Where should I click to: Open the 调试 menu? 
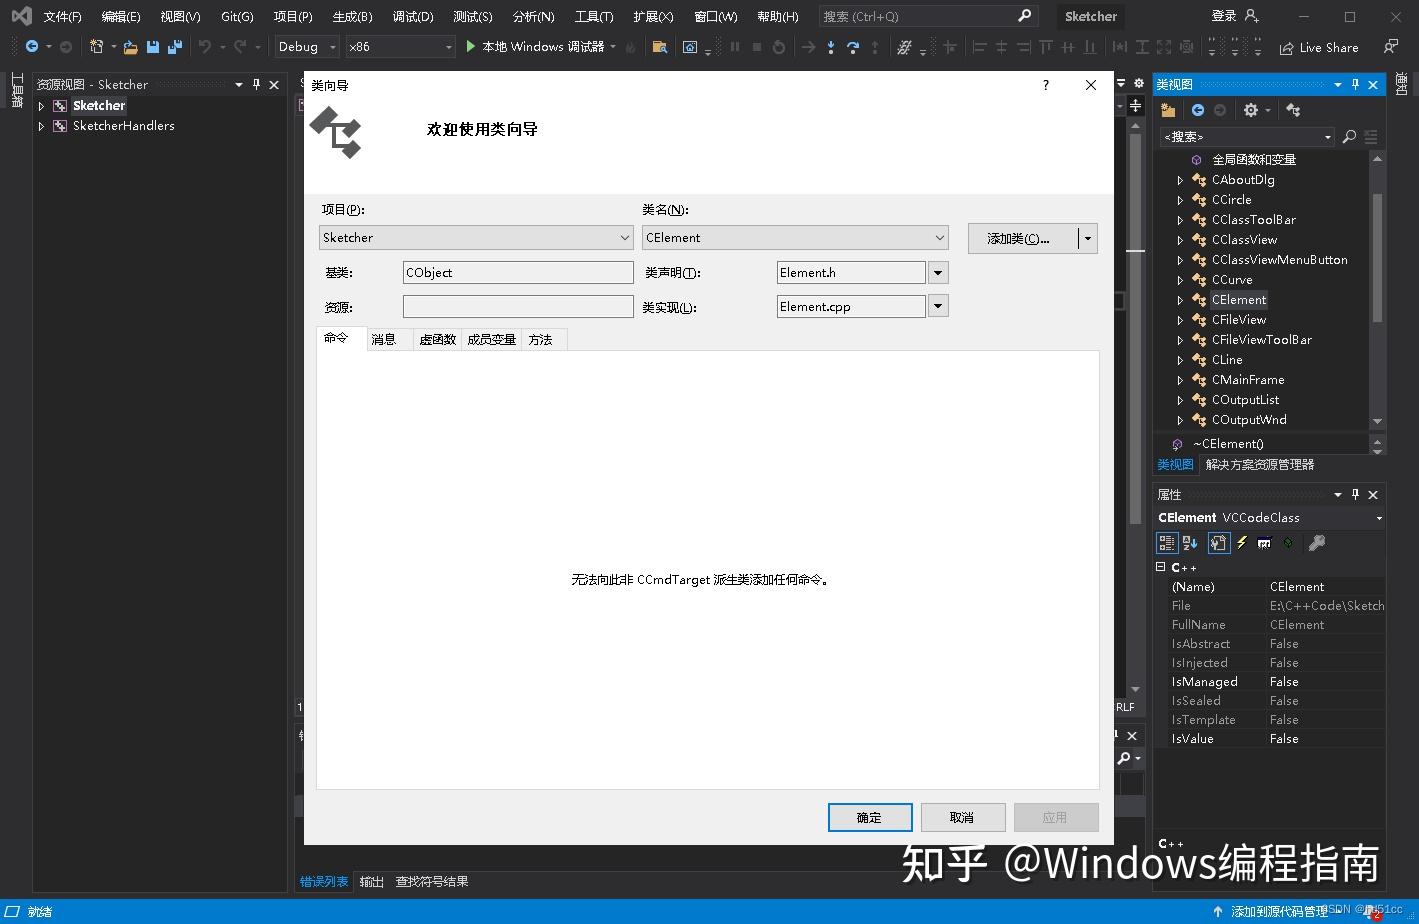click(412, 16)
